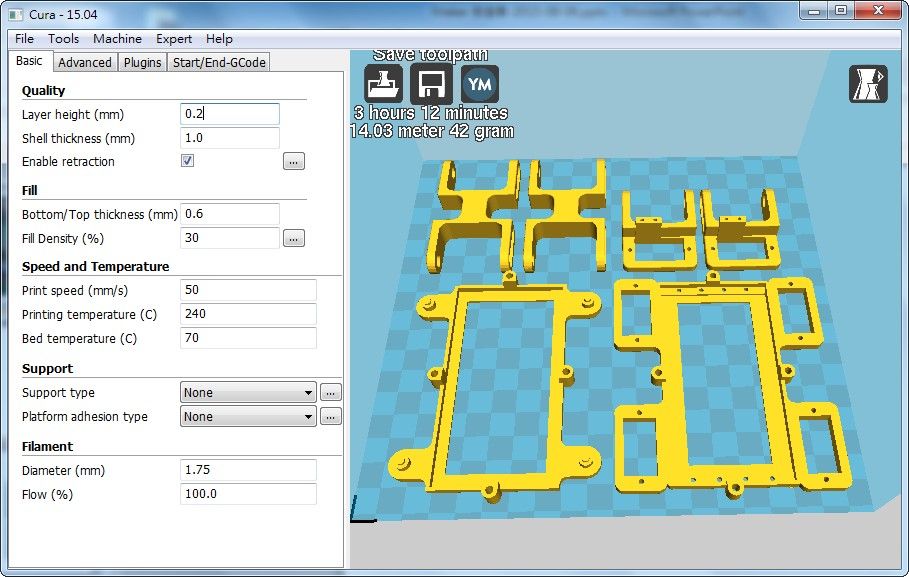Maximize the Cura window
Viewport: 909px width, 577px height.
(x=841, y=10)
